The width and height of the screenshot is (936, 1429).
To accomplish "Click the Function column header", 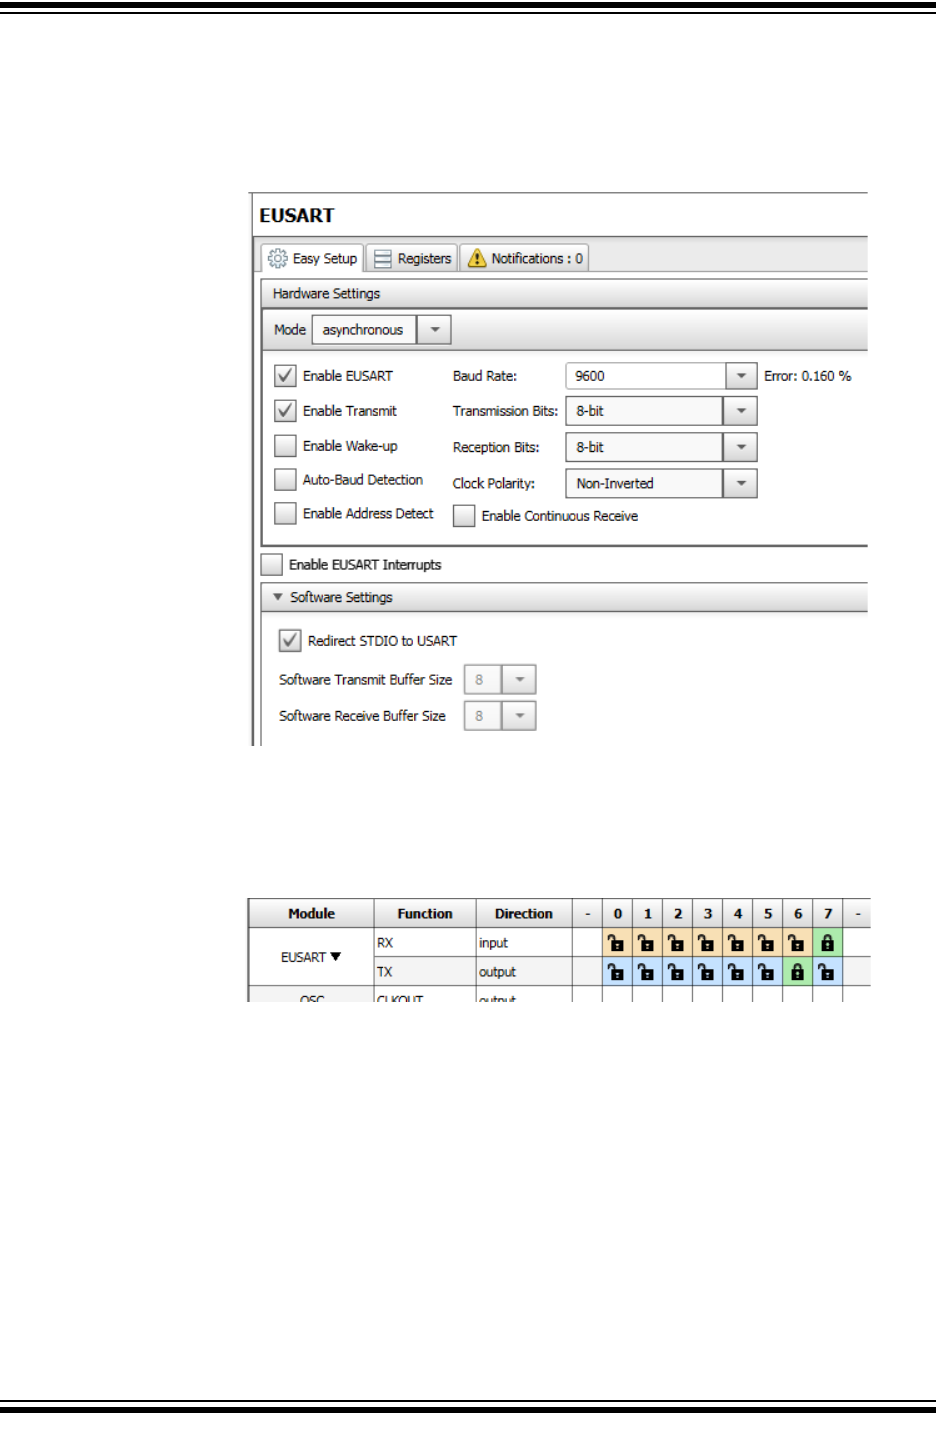I will coord(425,913).
